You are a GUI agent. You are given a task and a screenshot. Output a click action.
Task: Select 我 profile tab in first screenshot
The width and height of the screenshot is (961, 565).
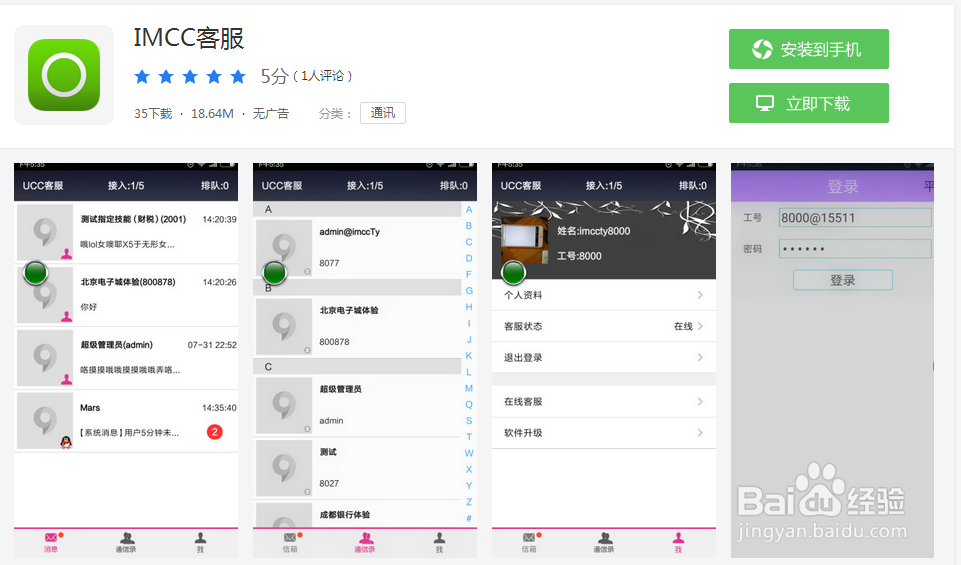click(200, 542)
